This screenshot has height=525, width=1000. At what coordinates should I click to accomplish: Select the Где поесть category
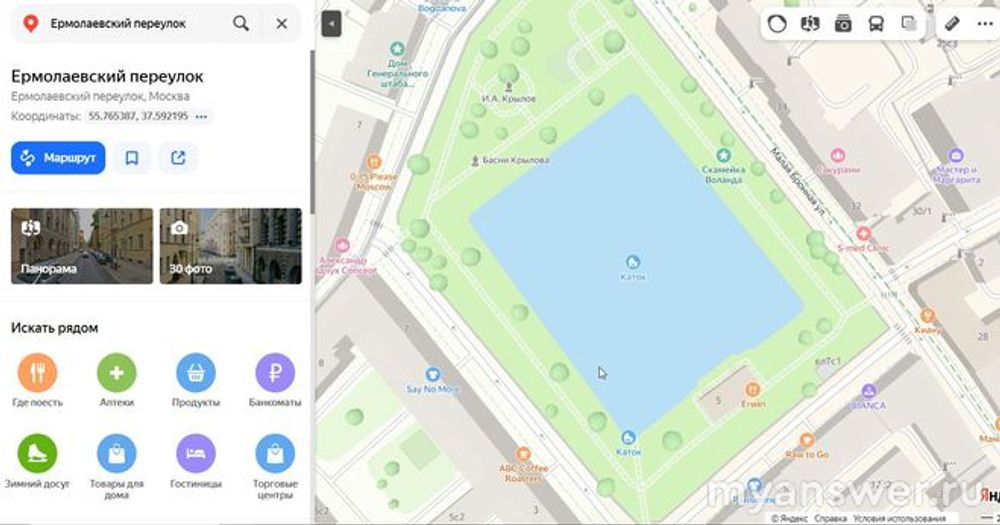click(37, 374)
